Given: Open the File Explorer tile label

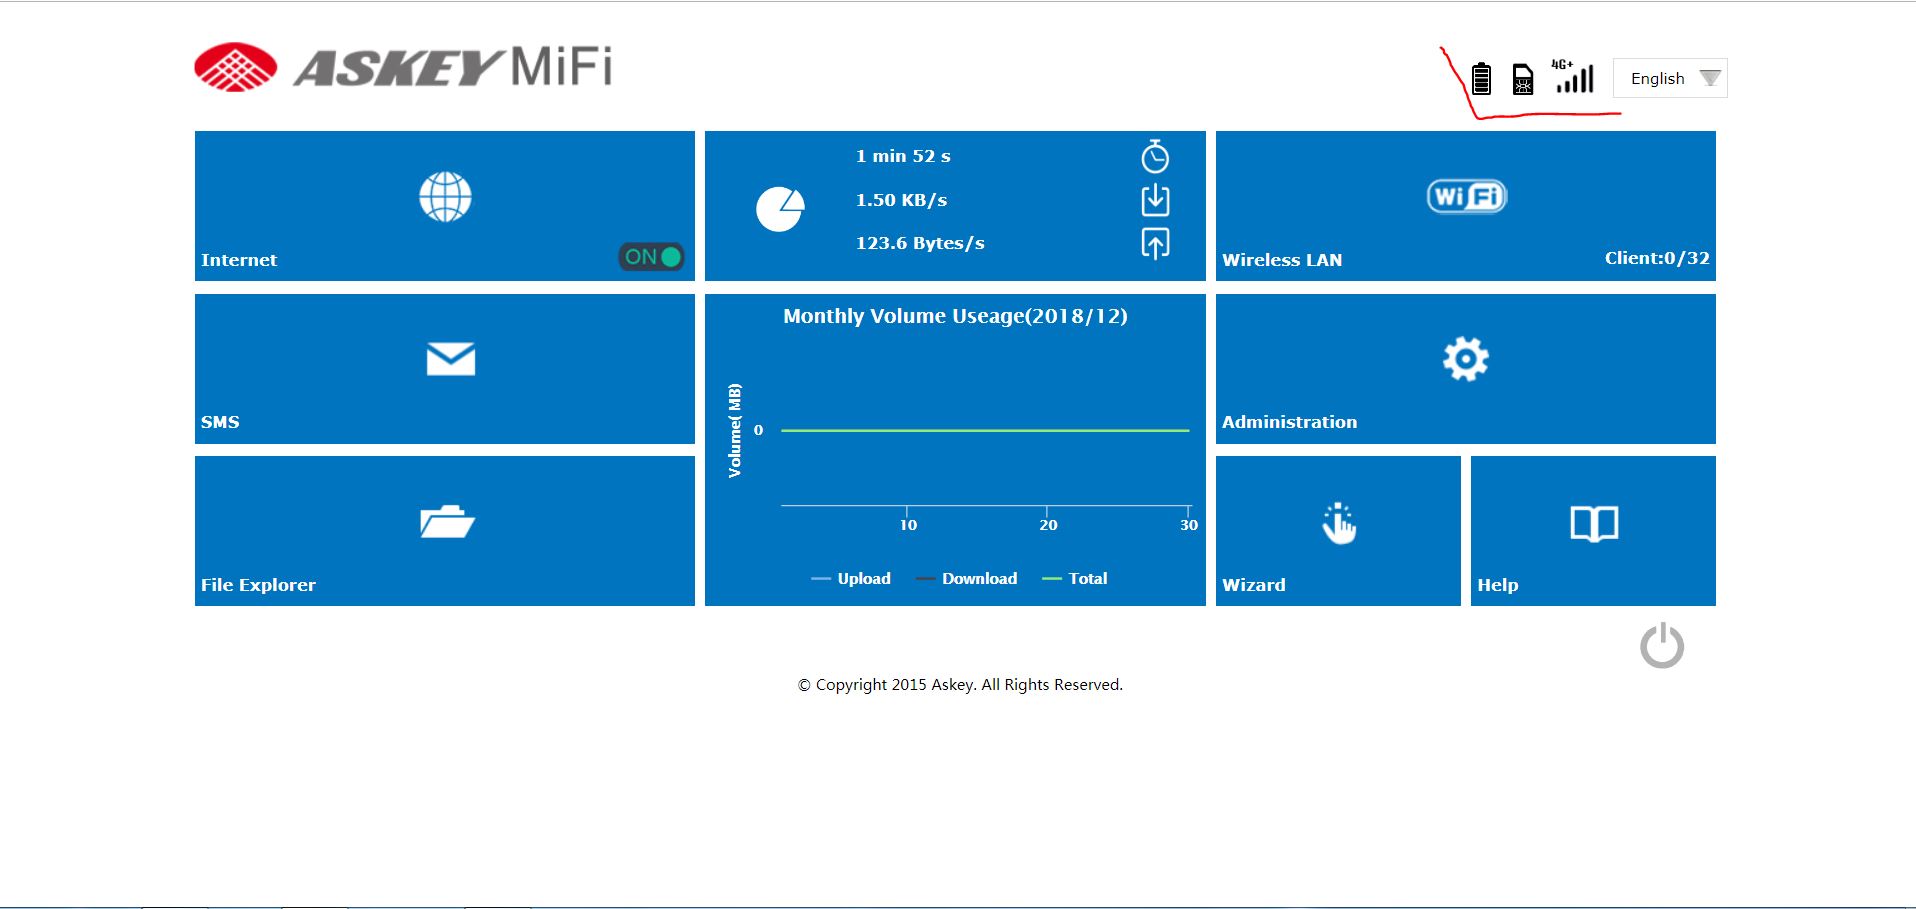Looking at the screenshot, I should pyautogui.click(x=258, y=585).
